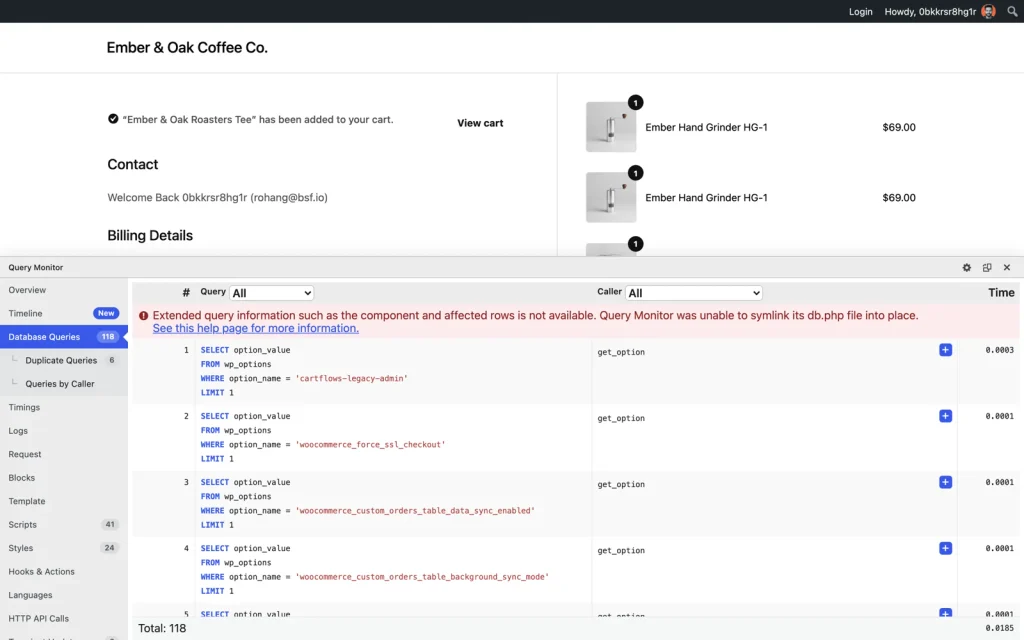Close the Query Monitor panel
Screen dimensions: 1024x640
(1007, 268)
